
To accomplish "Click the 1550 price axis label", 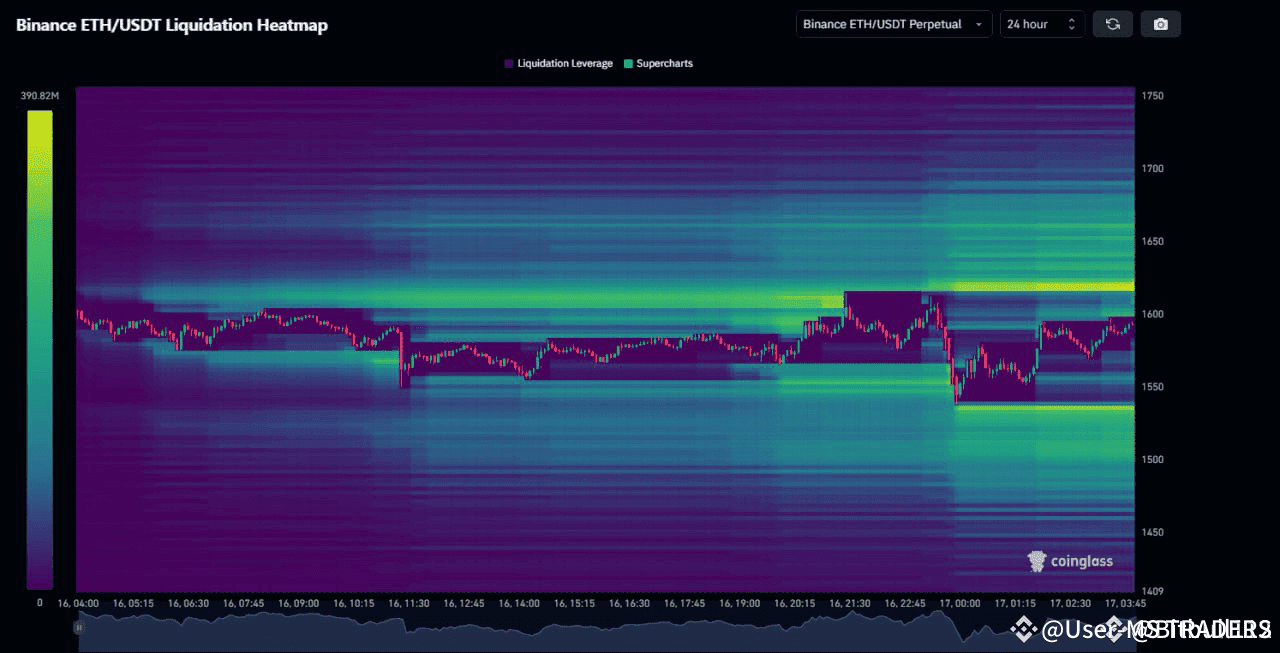I will (1153, 387).
